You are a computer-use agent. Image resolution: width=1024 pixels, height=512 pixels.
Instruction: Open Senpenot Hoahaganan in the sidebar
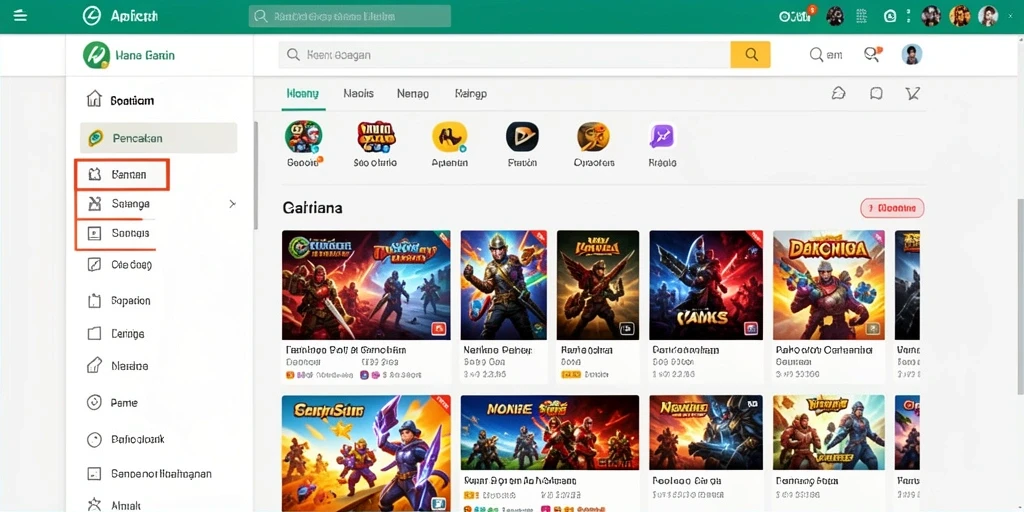pos(150,473)
